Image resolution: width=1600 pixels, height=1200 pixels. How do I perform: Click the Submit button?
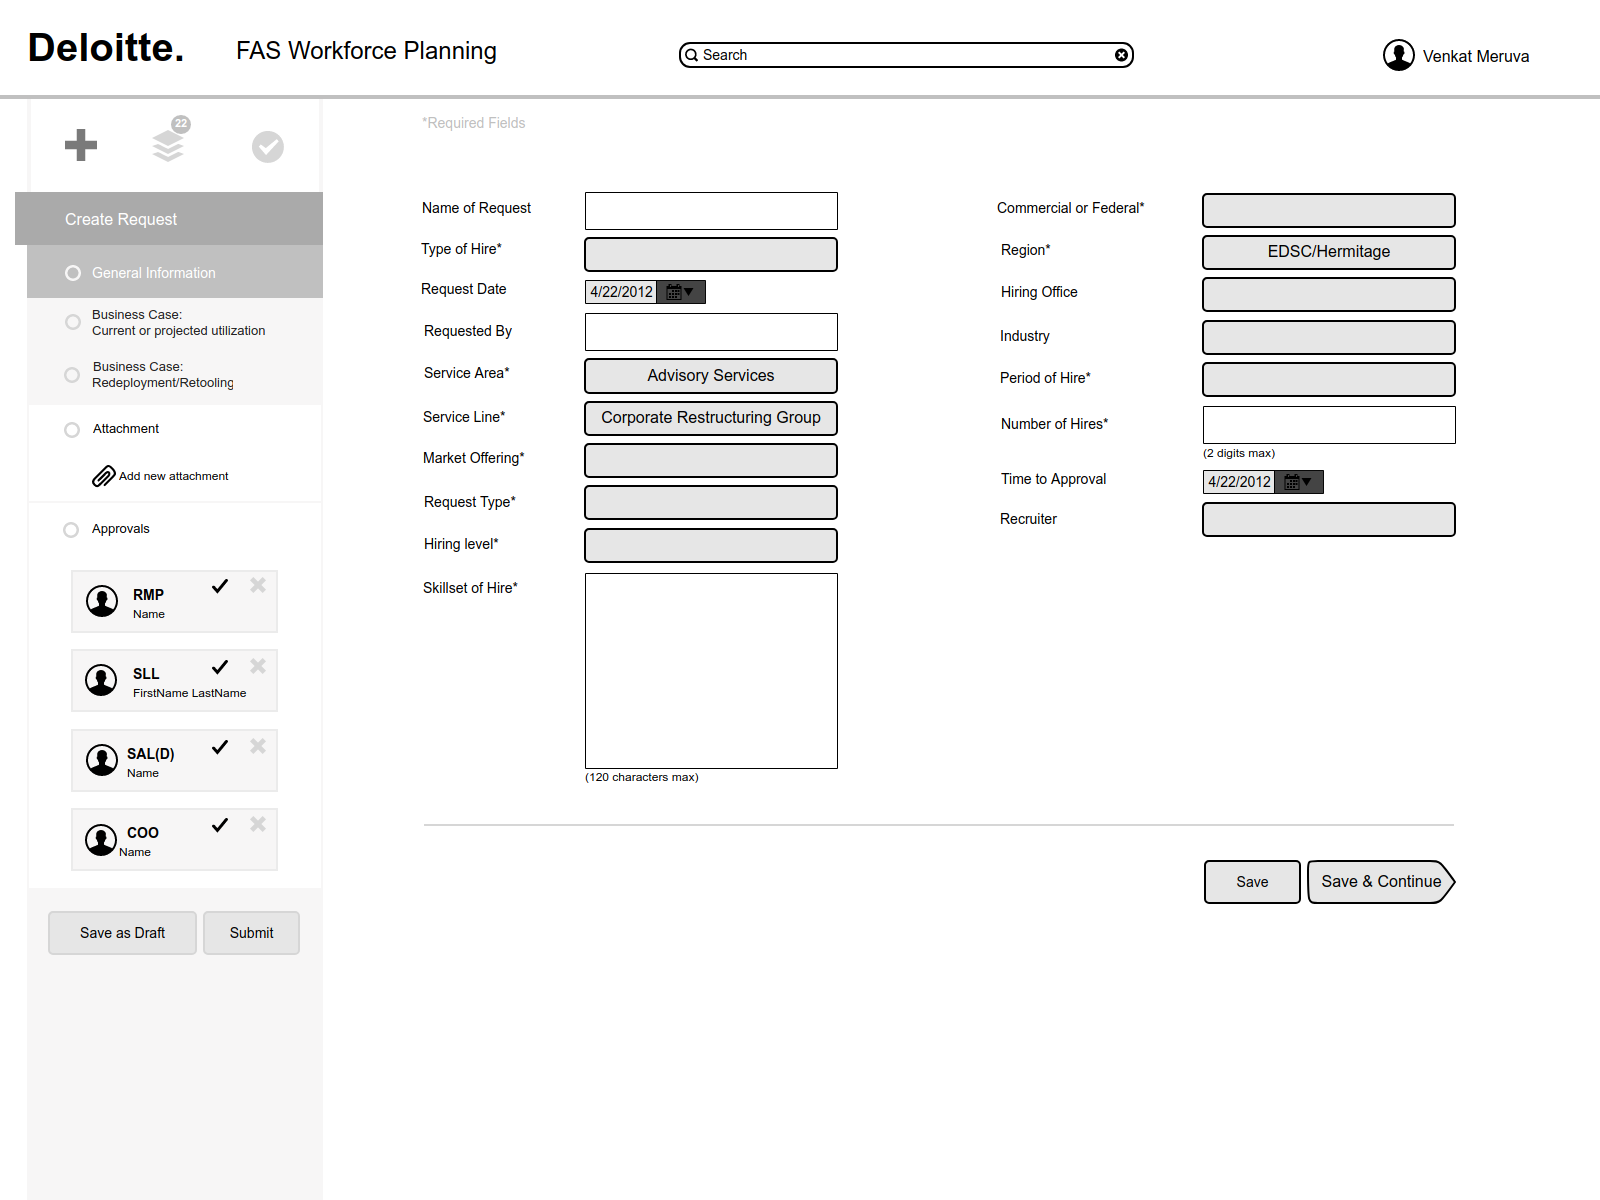252,933
